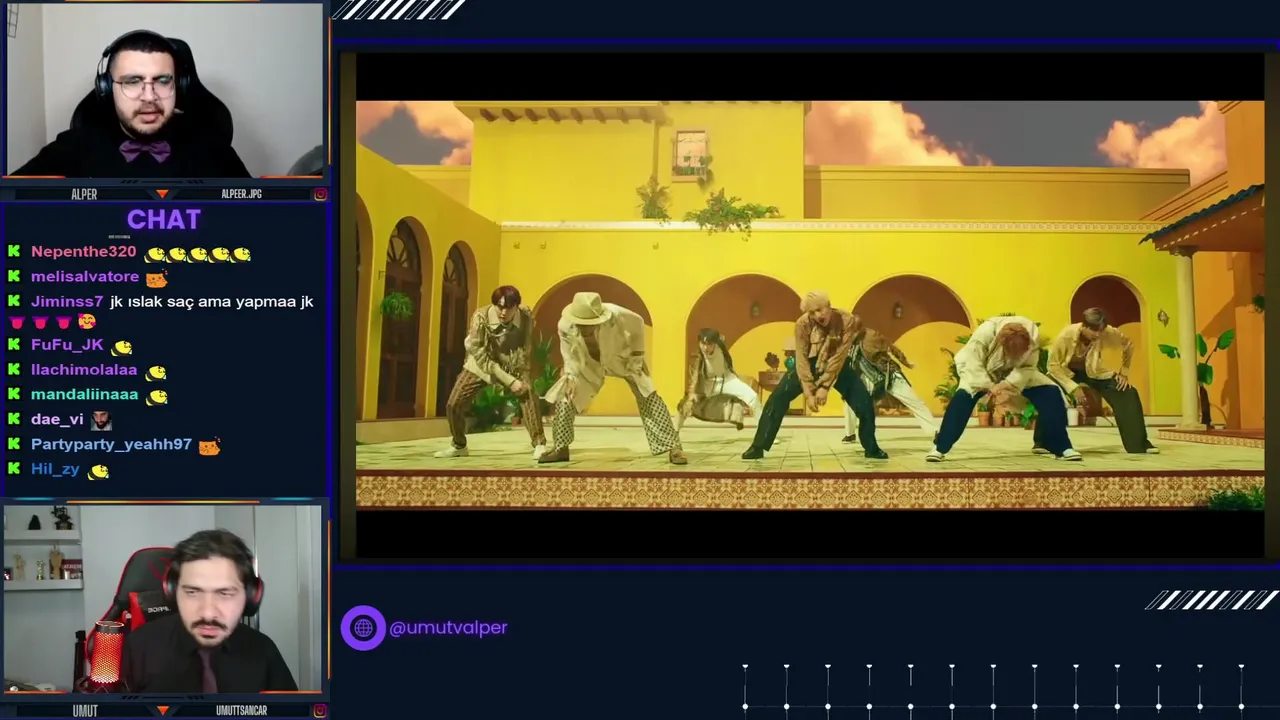This screenshot has width=1280, height=720.
Task: Click the Nepenthe320 username in chat
Action: pos(83,252)
